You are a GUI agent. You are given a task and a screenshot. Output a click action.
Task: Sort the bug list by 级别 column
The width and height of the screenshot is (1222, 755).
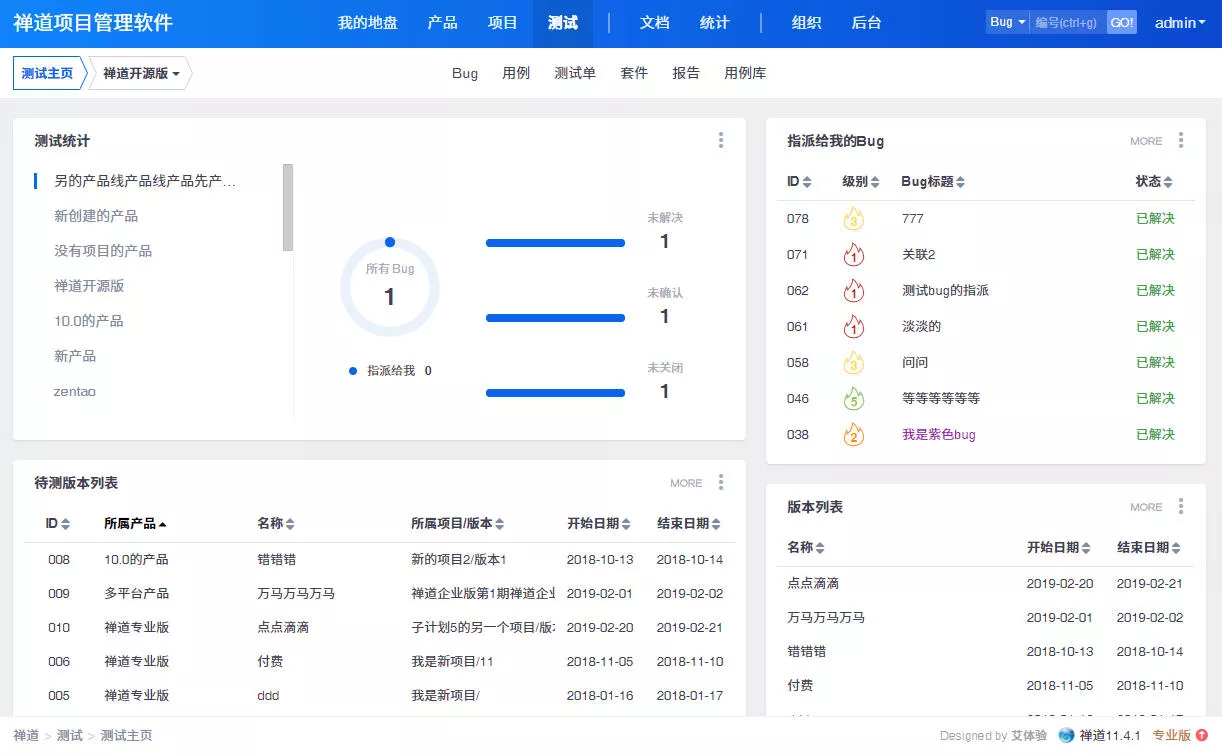861,182
